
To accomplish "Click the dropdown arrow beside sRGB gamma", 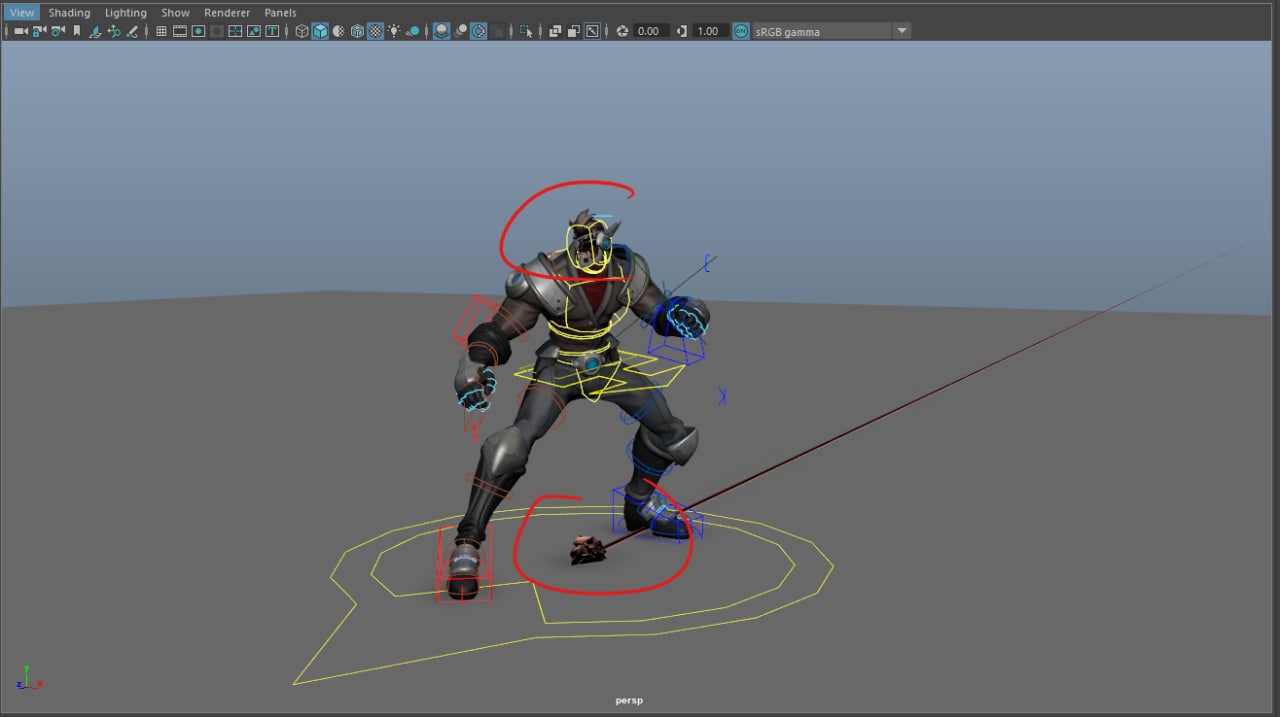I will (x=902, y=31).
